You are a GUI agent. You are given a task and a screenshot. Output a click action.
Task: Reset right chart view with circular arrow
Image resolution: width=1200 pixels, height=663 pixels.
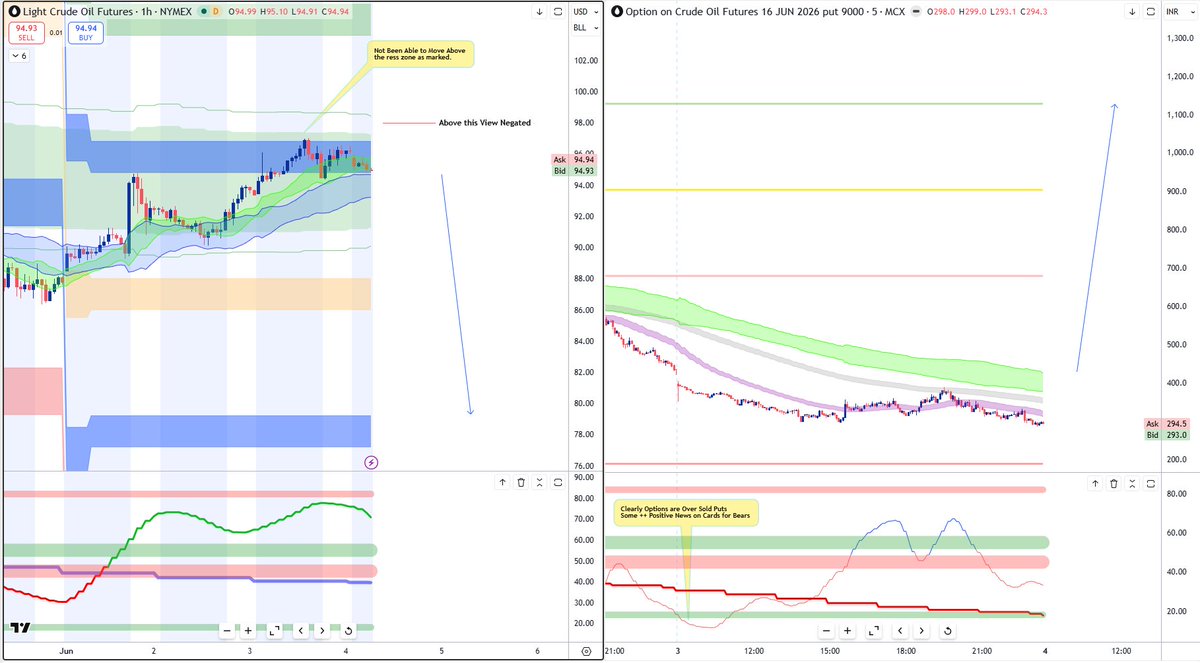(x=946, y=631)
